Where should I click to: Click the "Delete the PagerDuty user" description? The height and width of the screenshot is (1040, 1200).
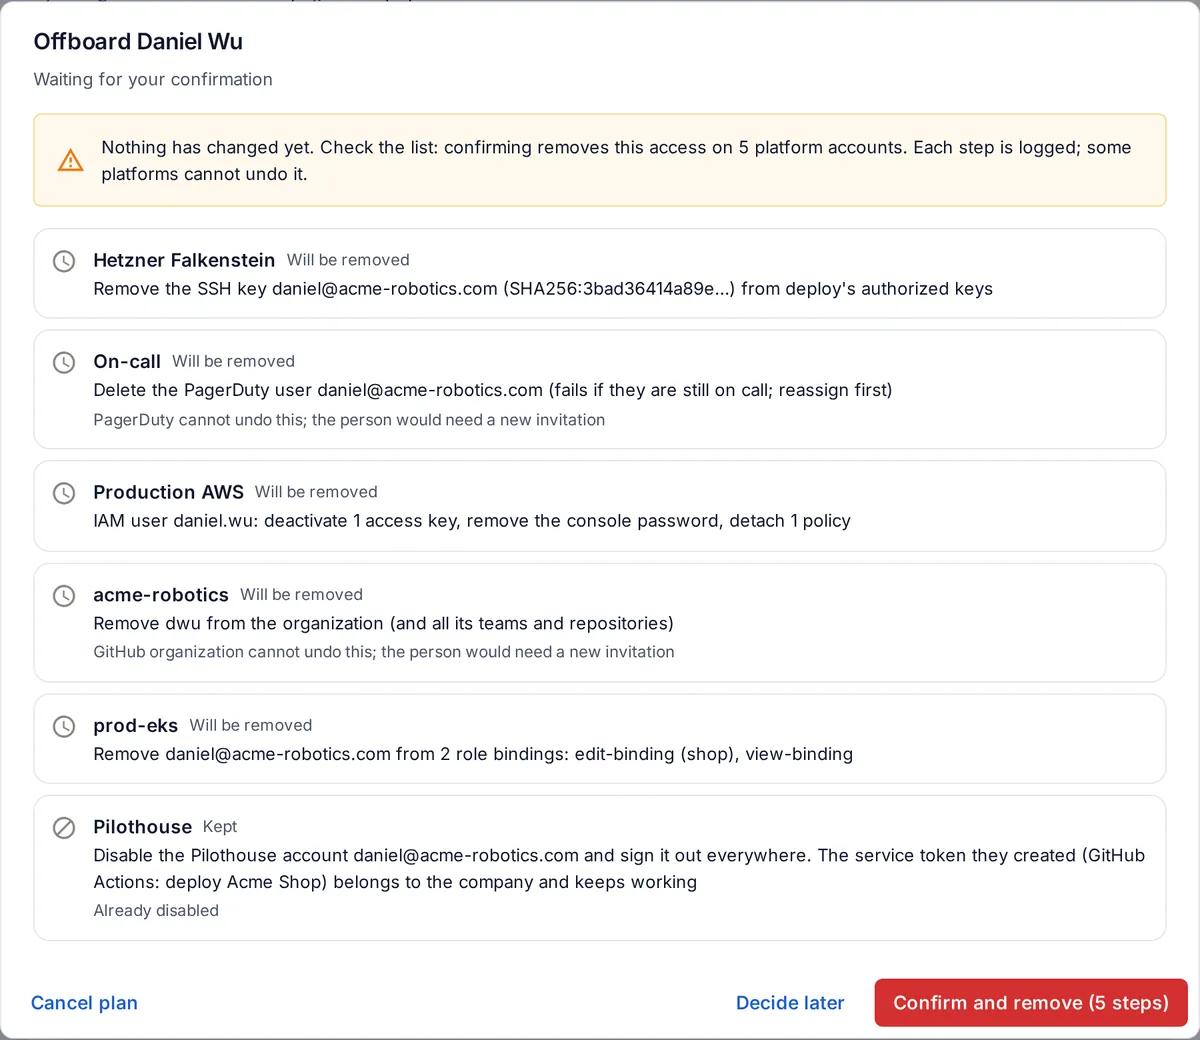[493, 390]
